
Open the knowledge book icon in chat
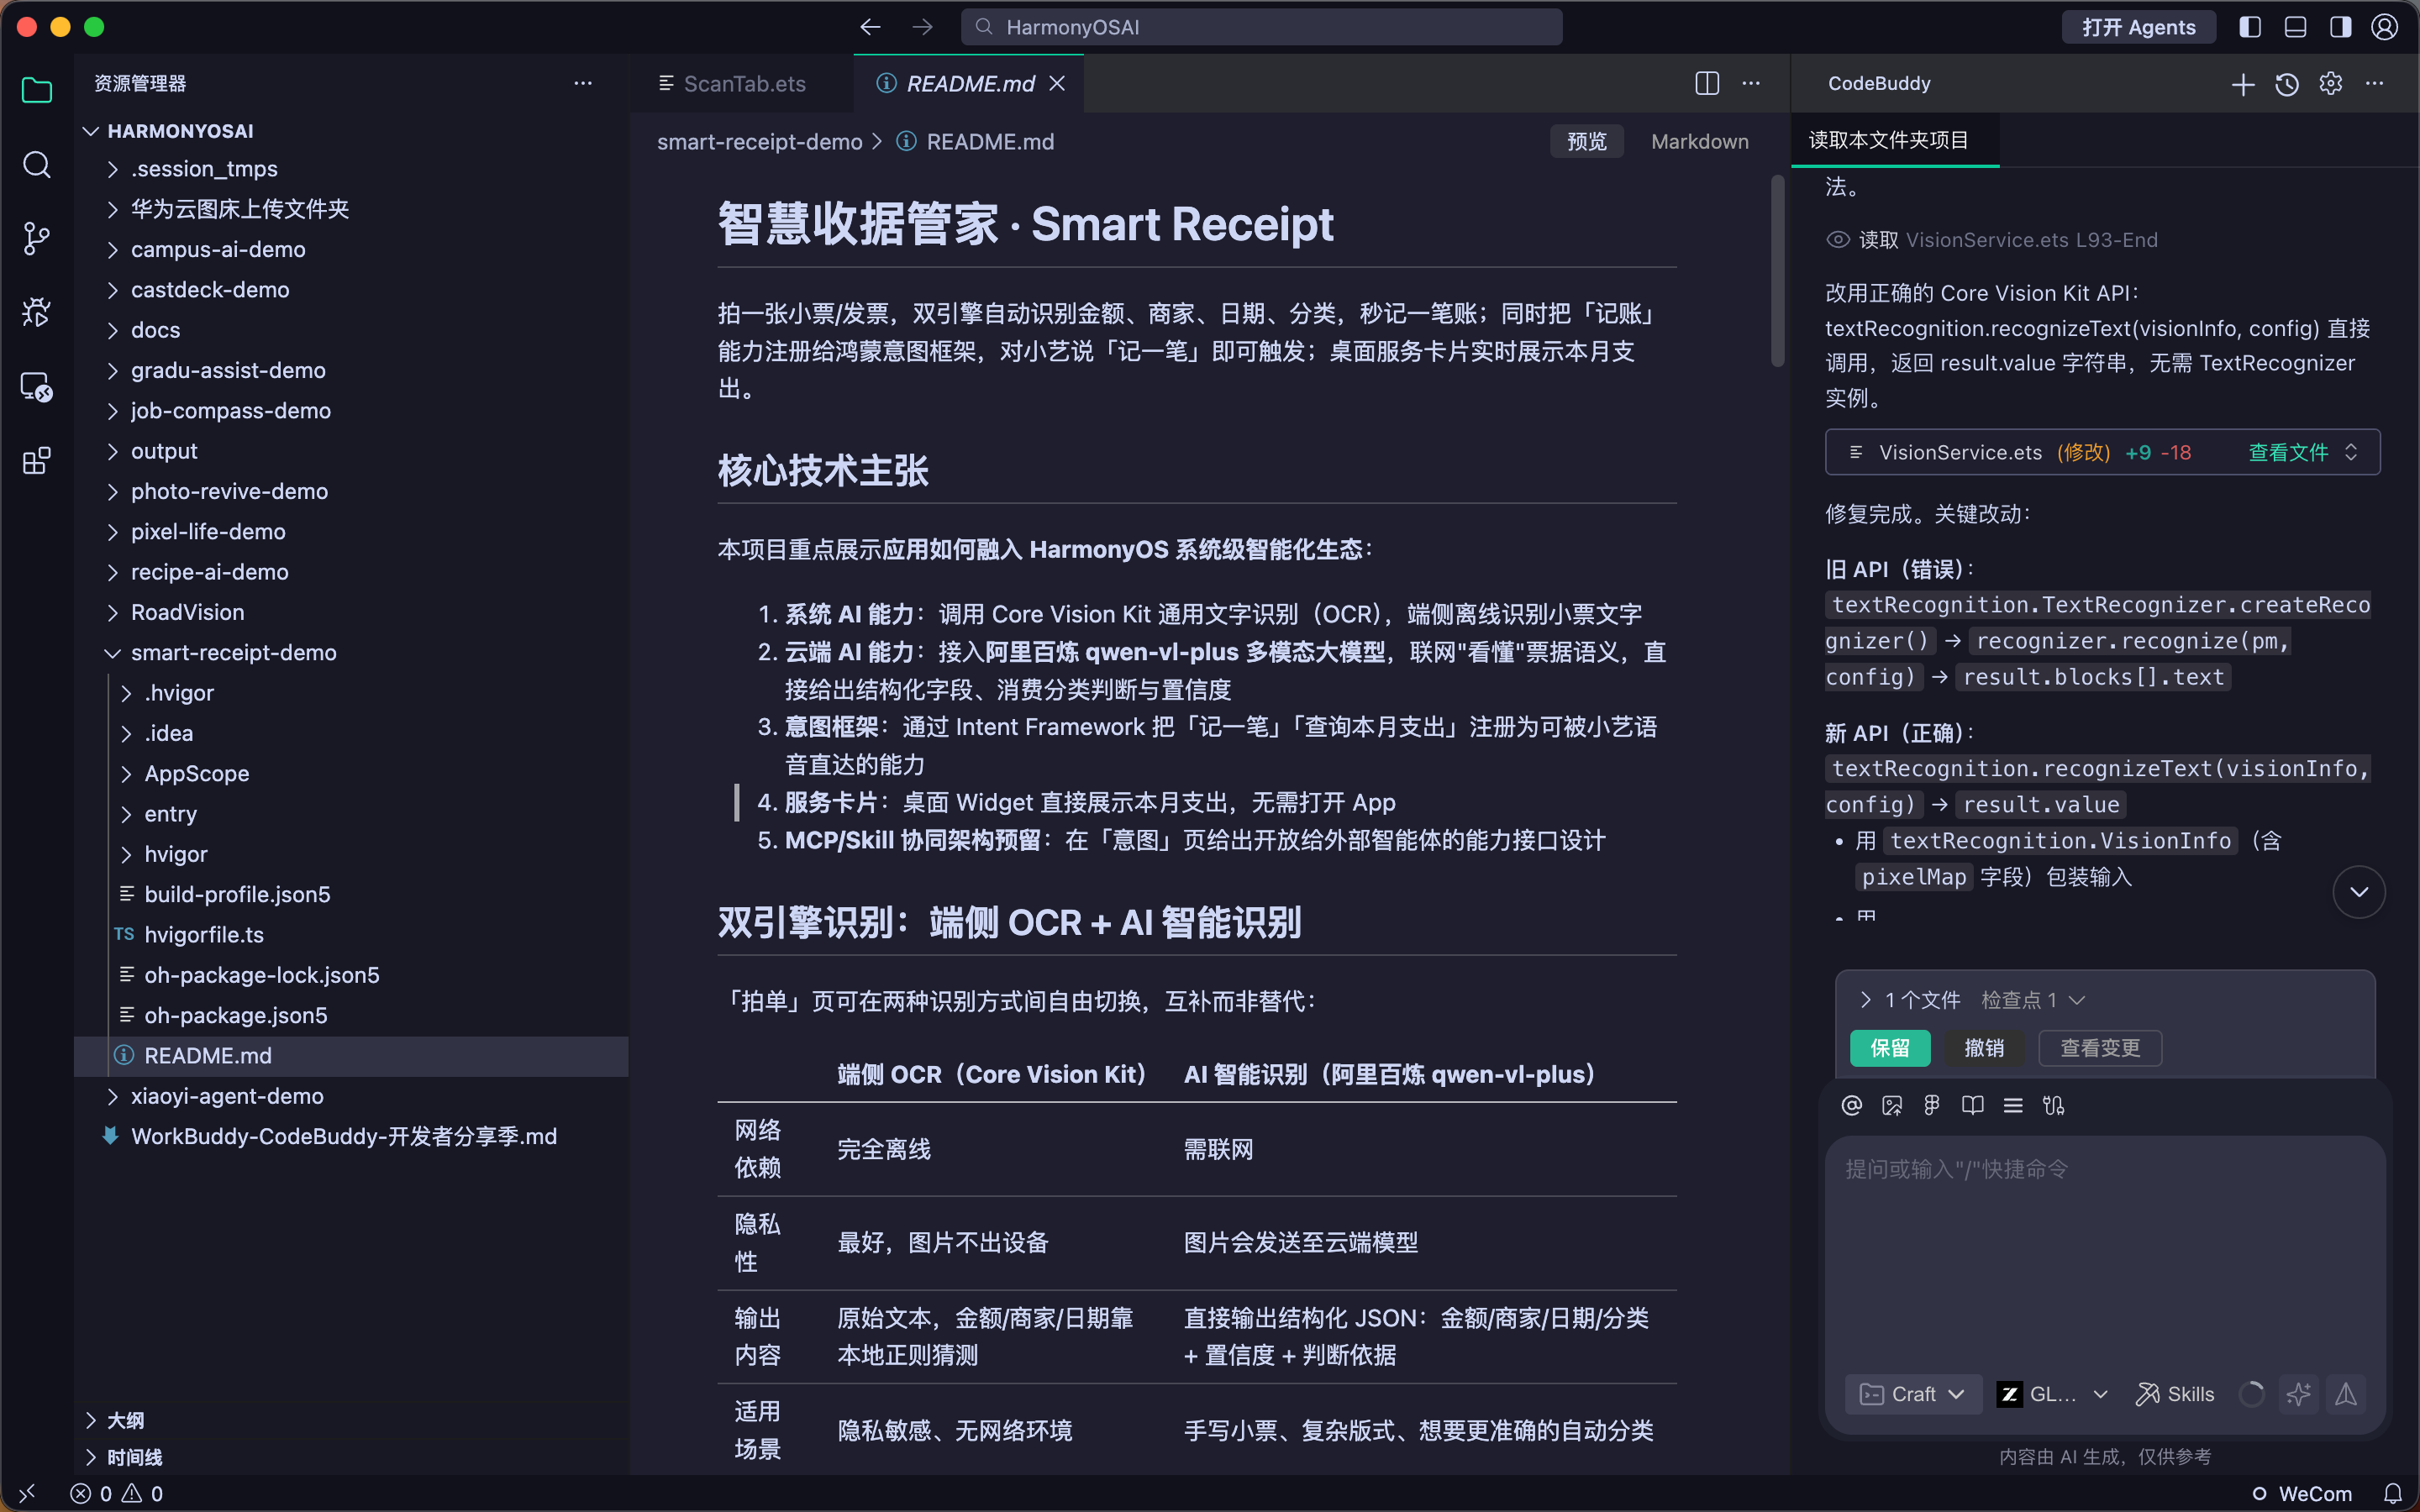pos(1973,1105)
